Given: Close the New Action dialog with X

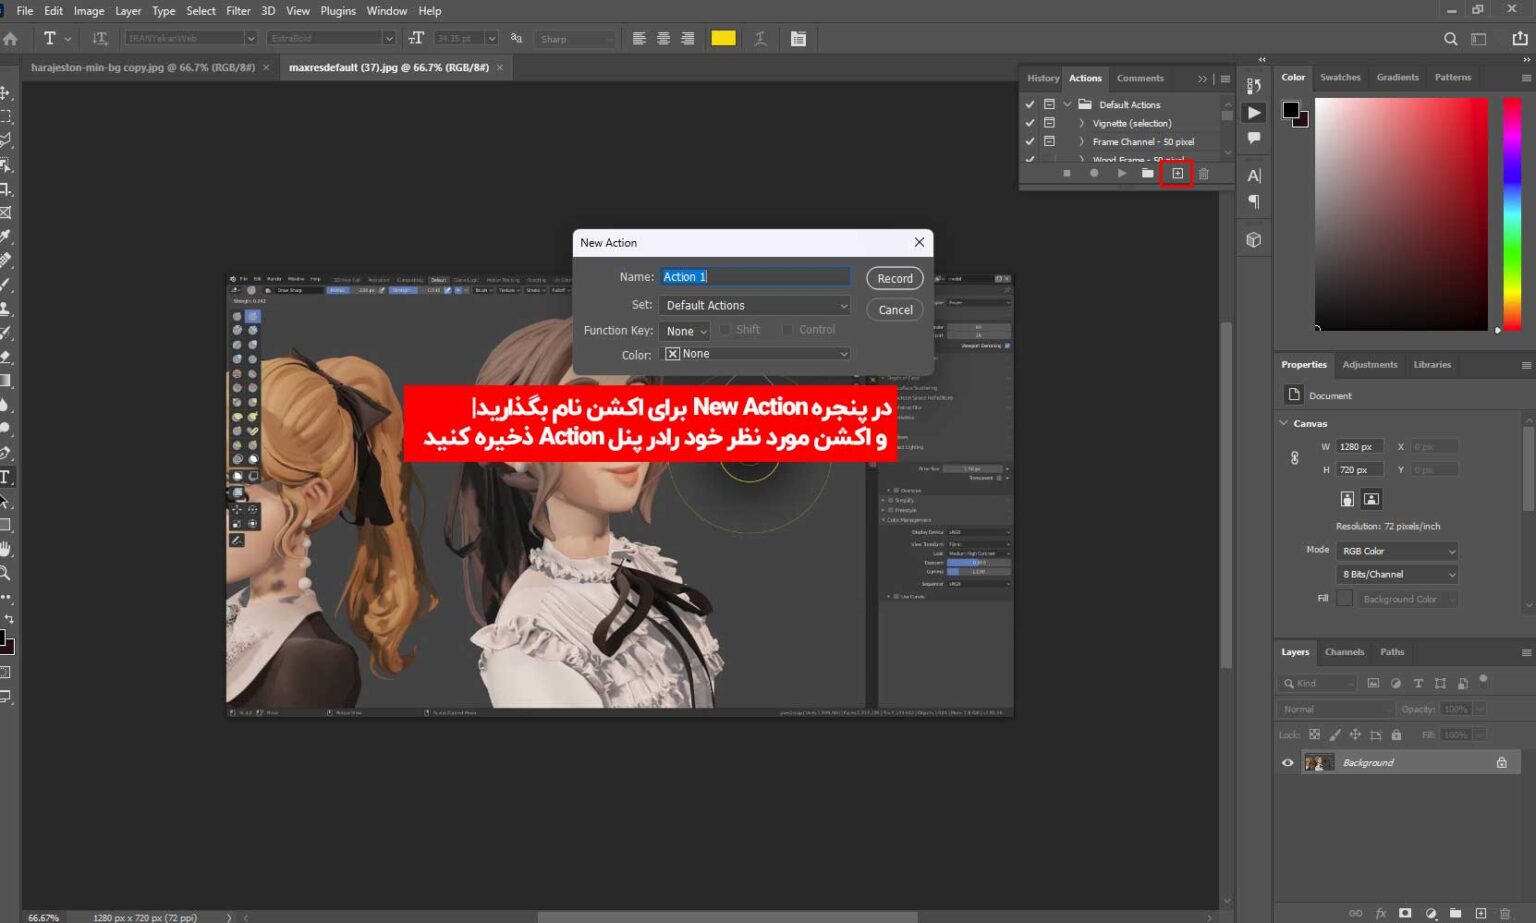Looking at the screenshot, I should (x=919, y=242).
